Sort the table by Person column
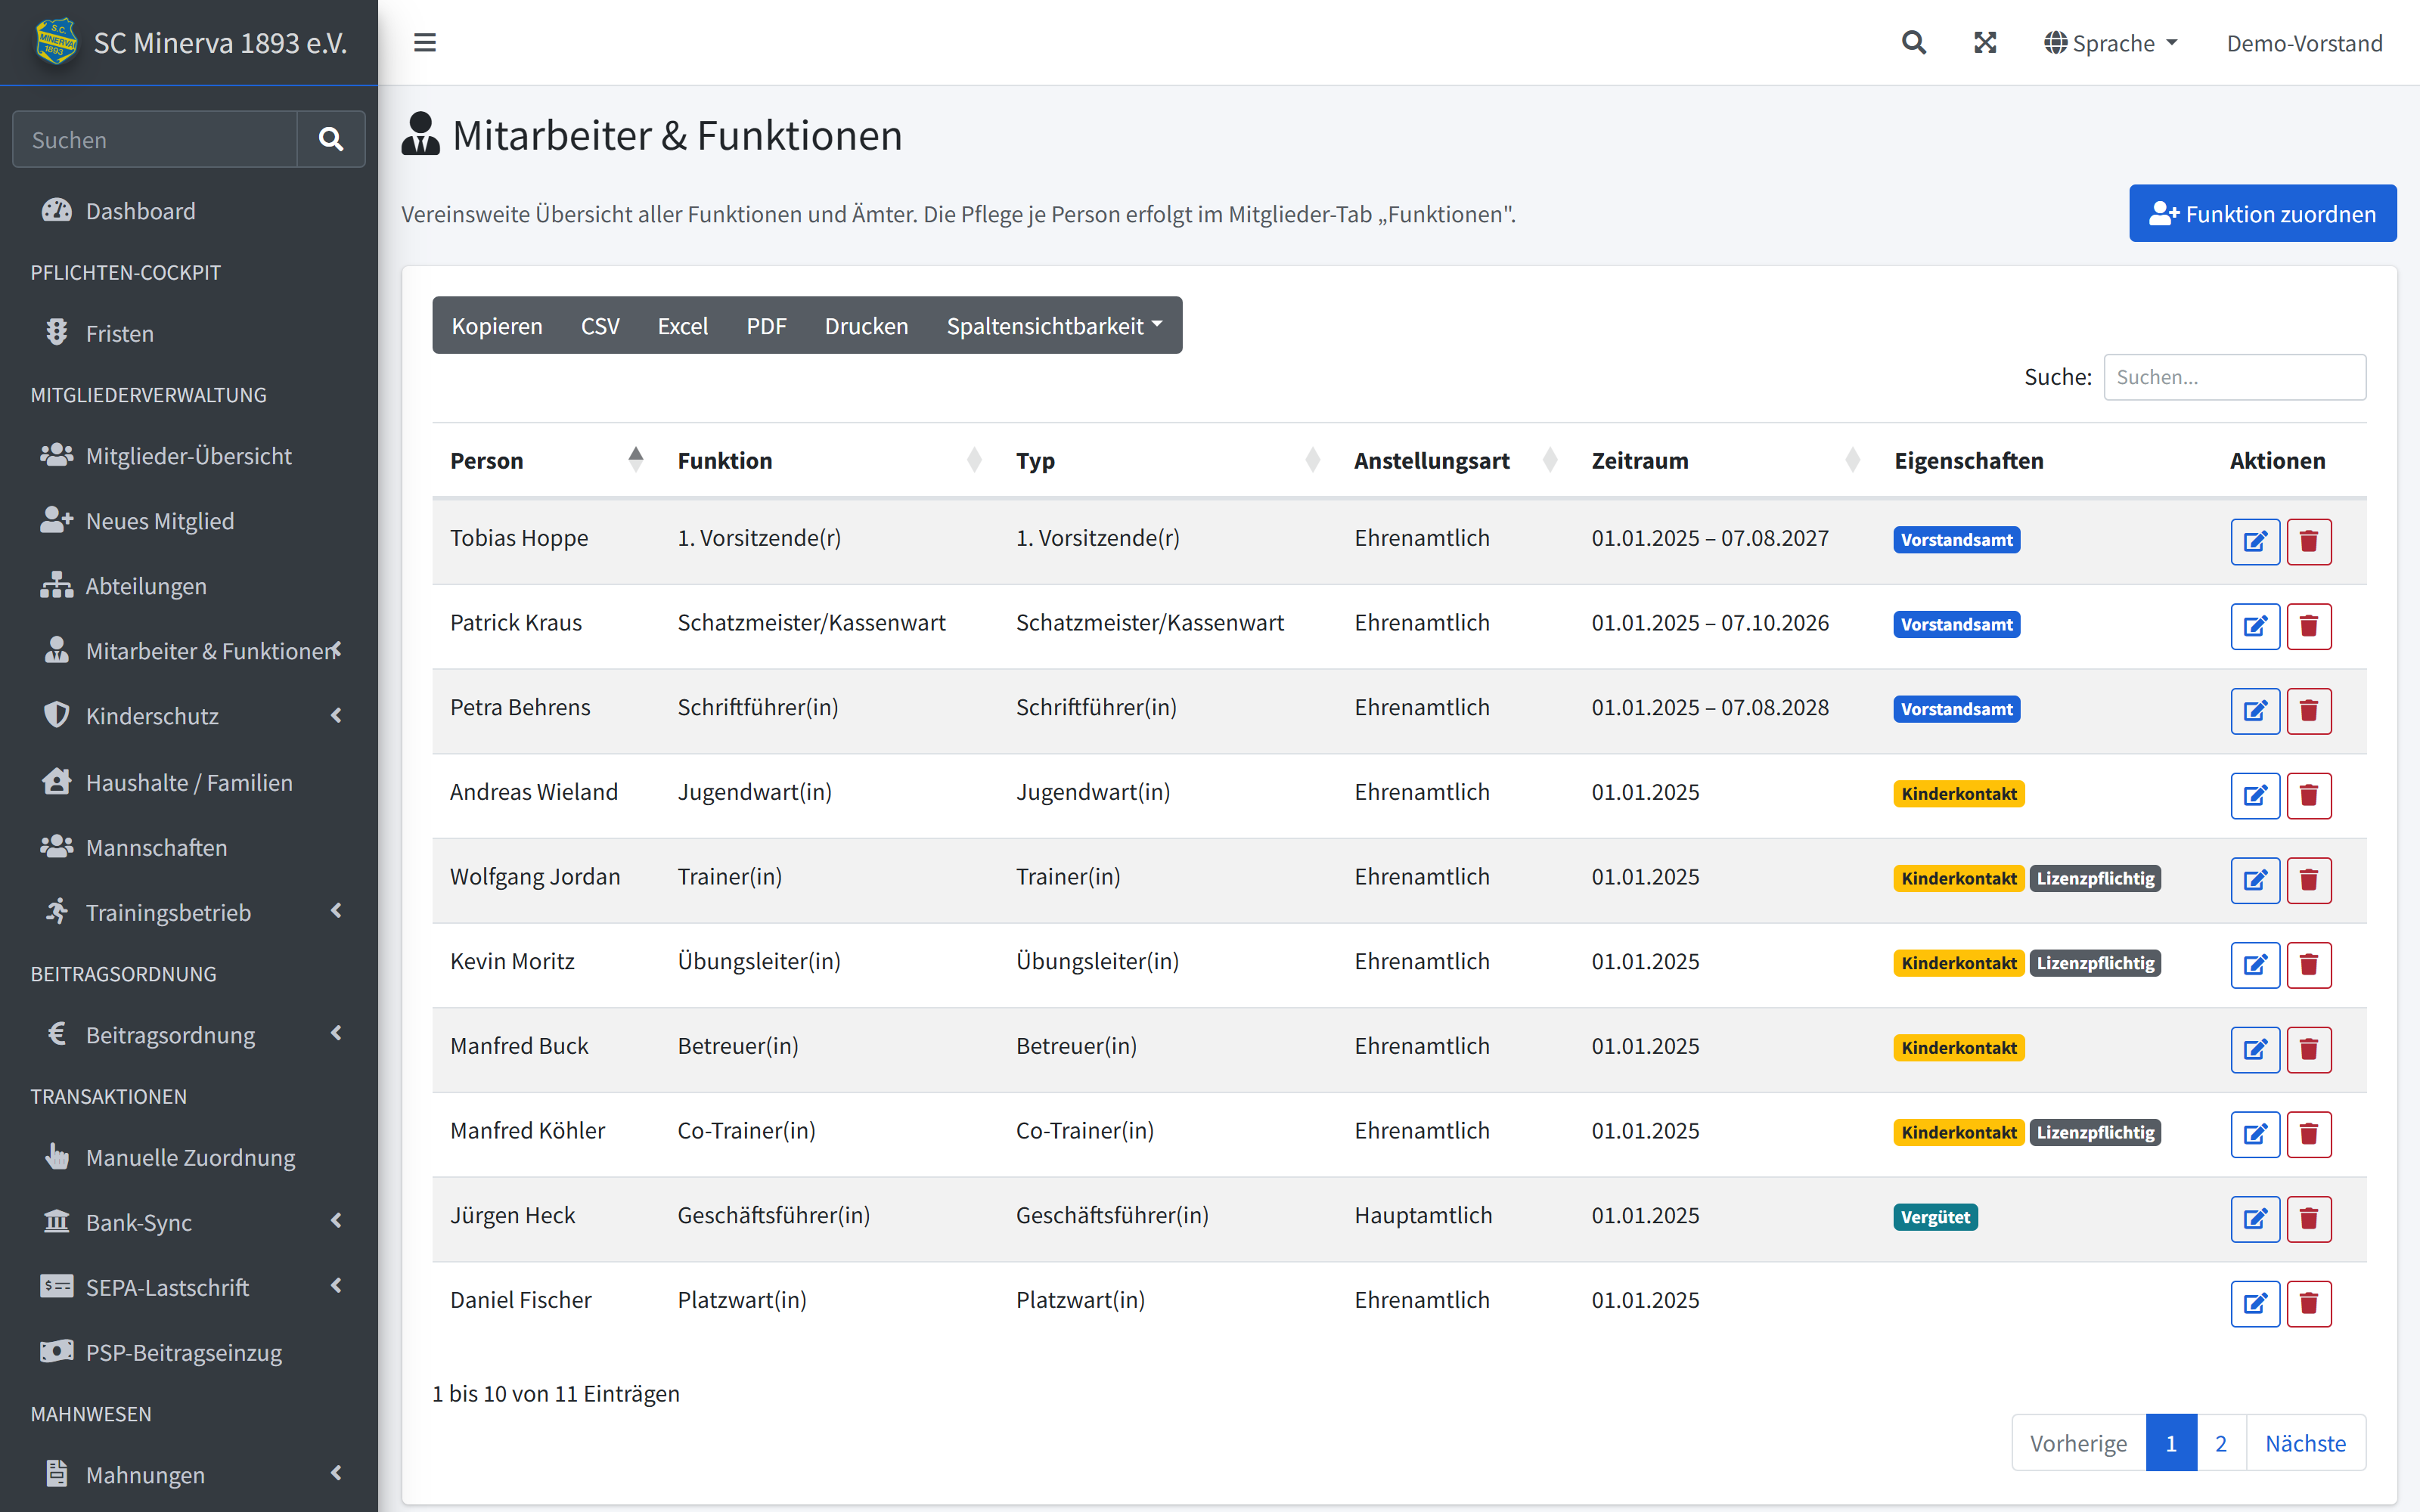Image resolution: width=2420 pixels, height=1512 pixels. click(546, 460)
